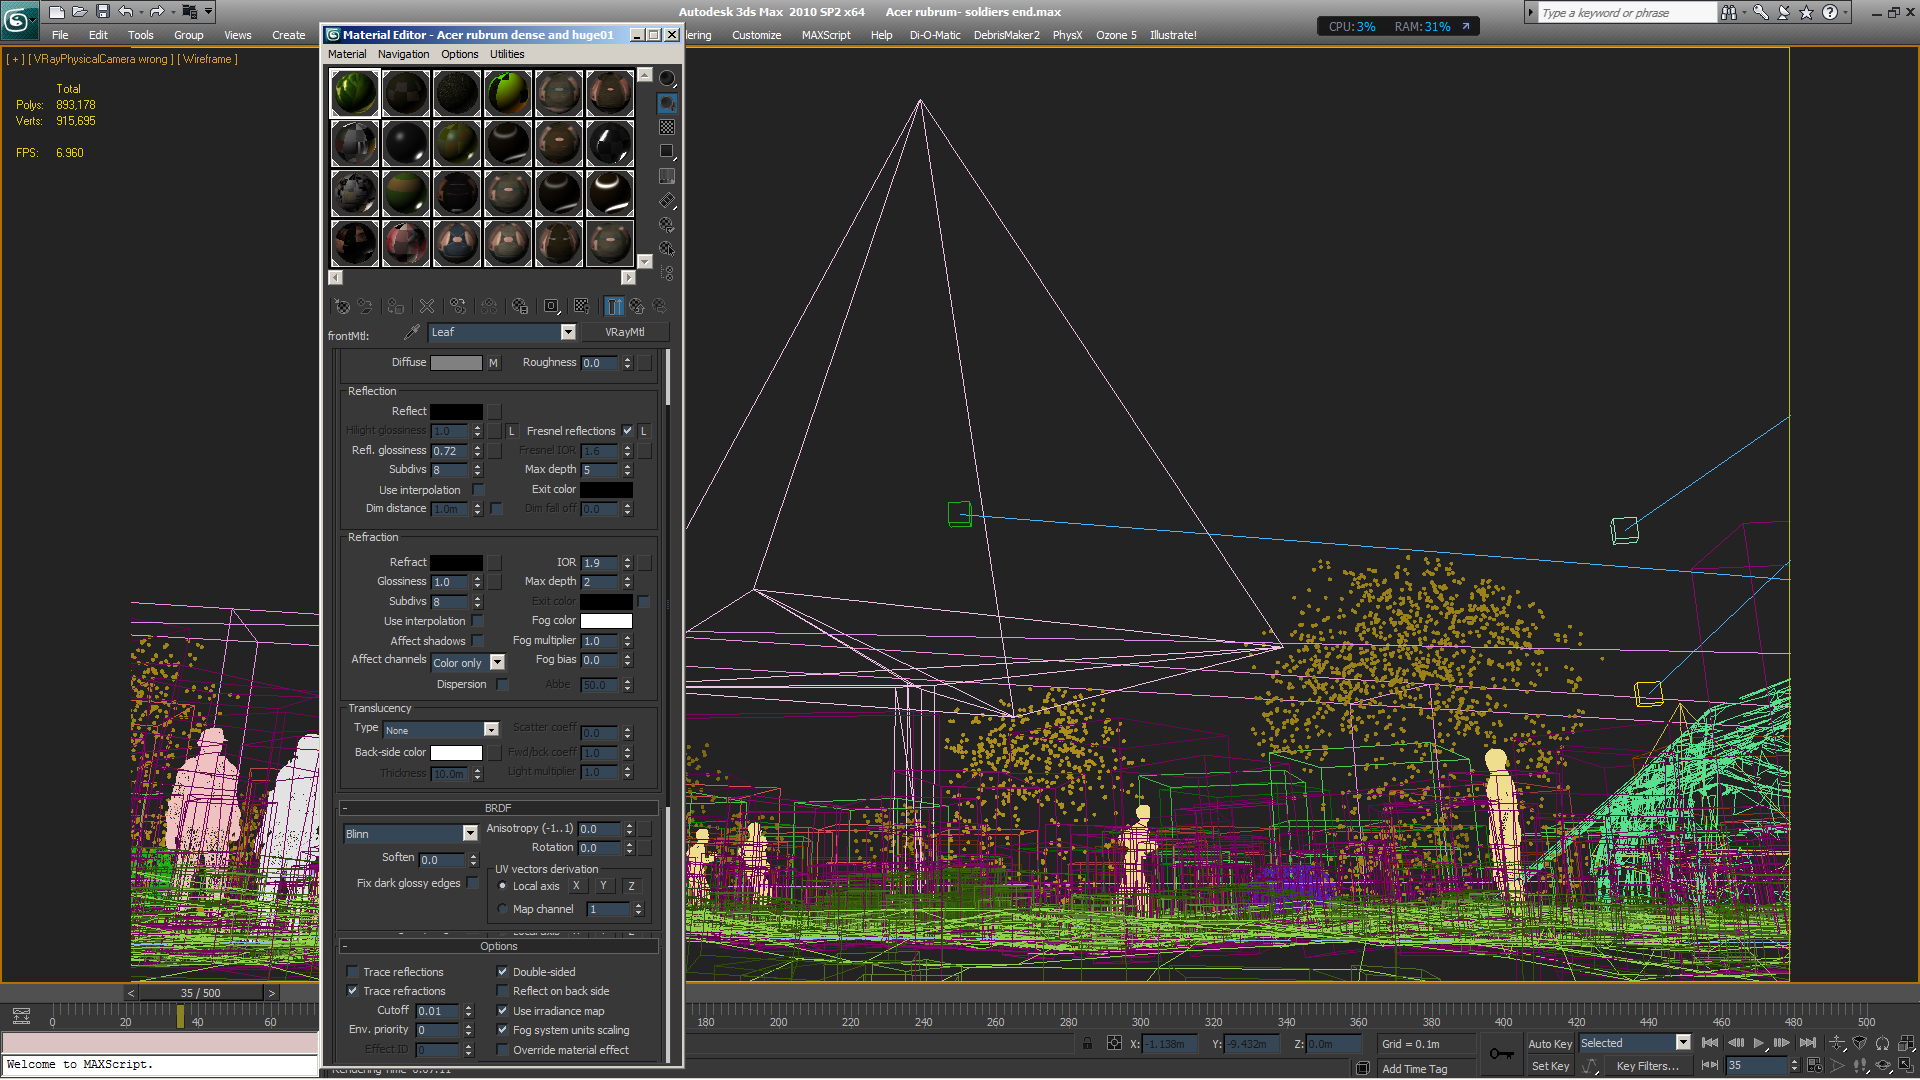This screenshot has height=1080, width=1920.
Task: Click the Set Keys large key icon
Action: (x=1501, y=1054)
